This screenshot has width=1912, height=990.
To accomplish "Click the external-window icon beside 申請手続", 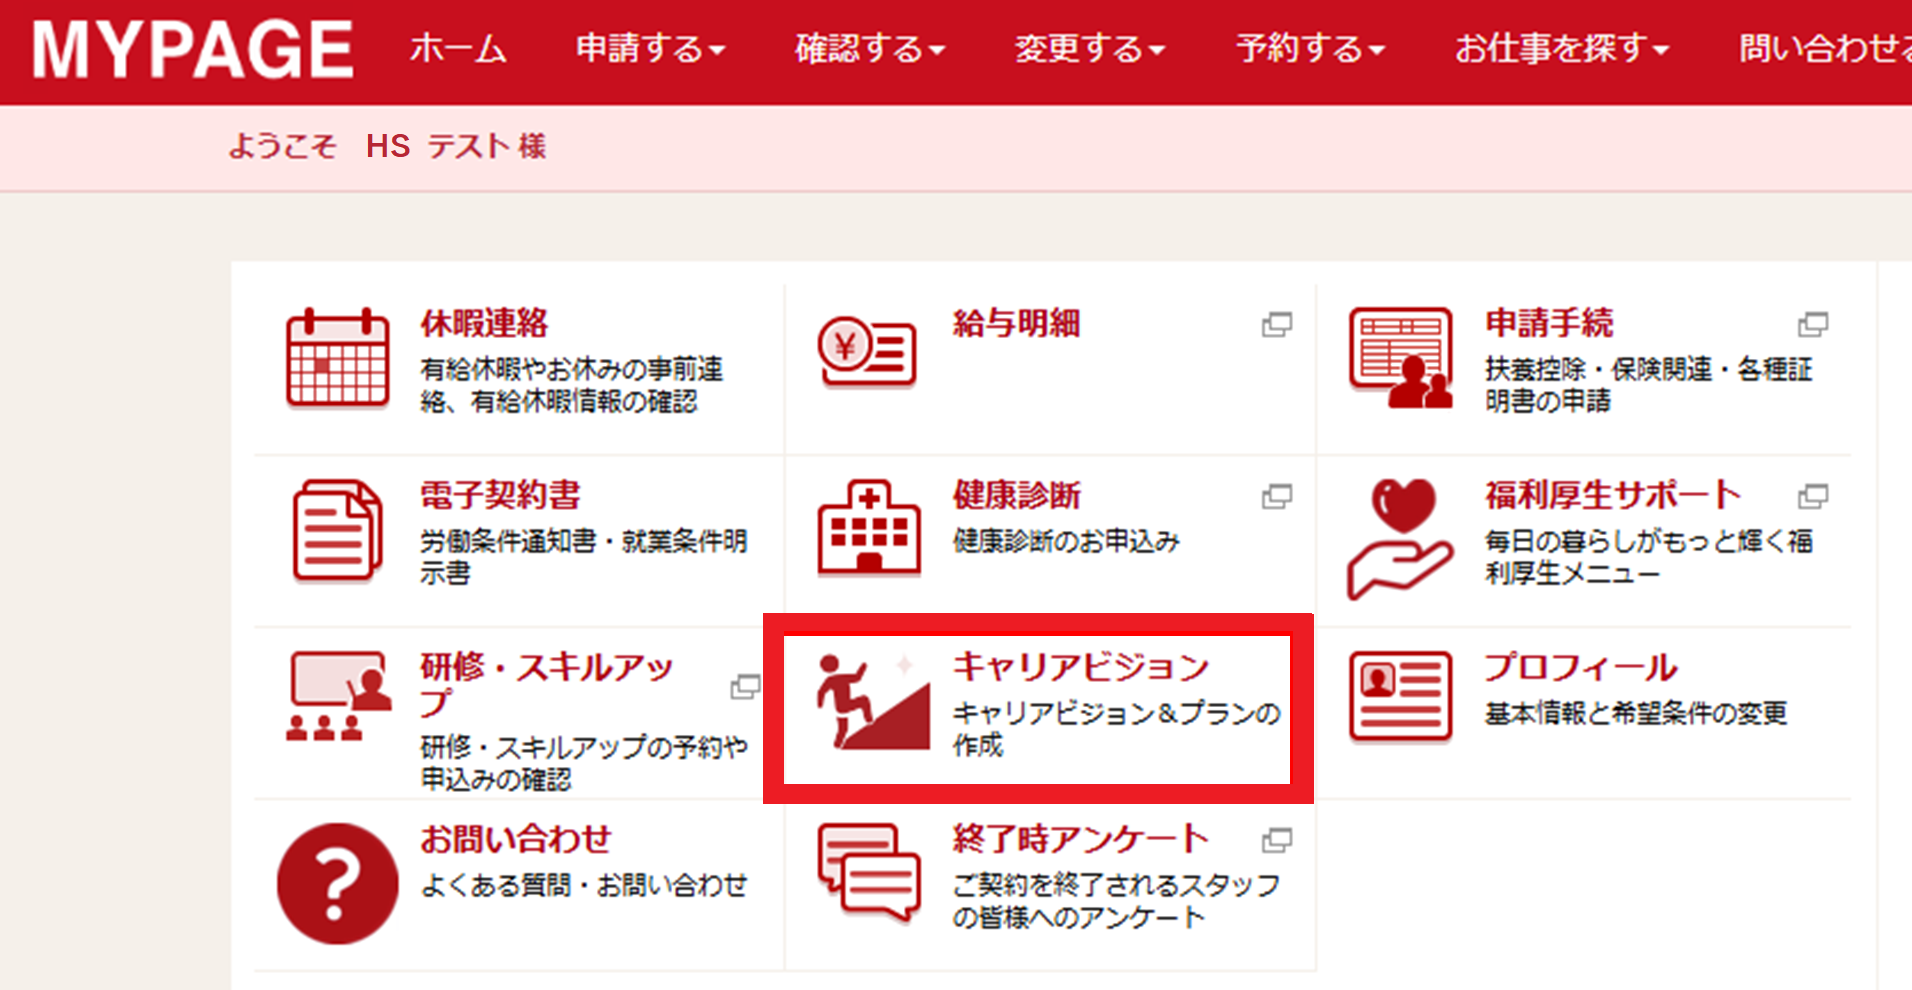I will click(1813, 324).
